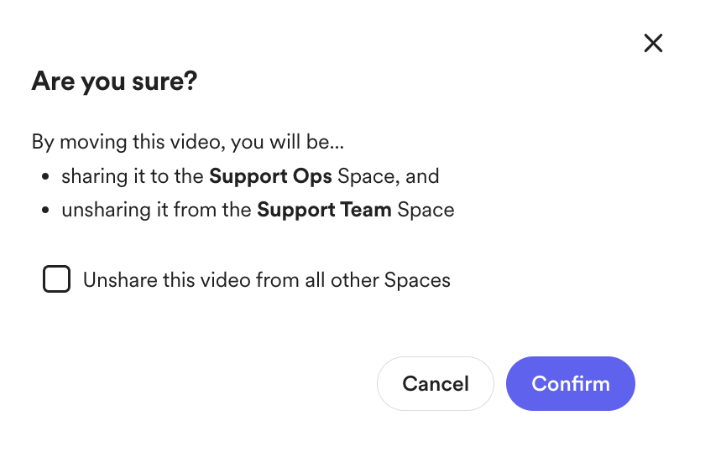Click 'Space, and' after Support Ops
Screen dimensions: 712x468
[388, 176]
